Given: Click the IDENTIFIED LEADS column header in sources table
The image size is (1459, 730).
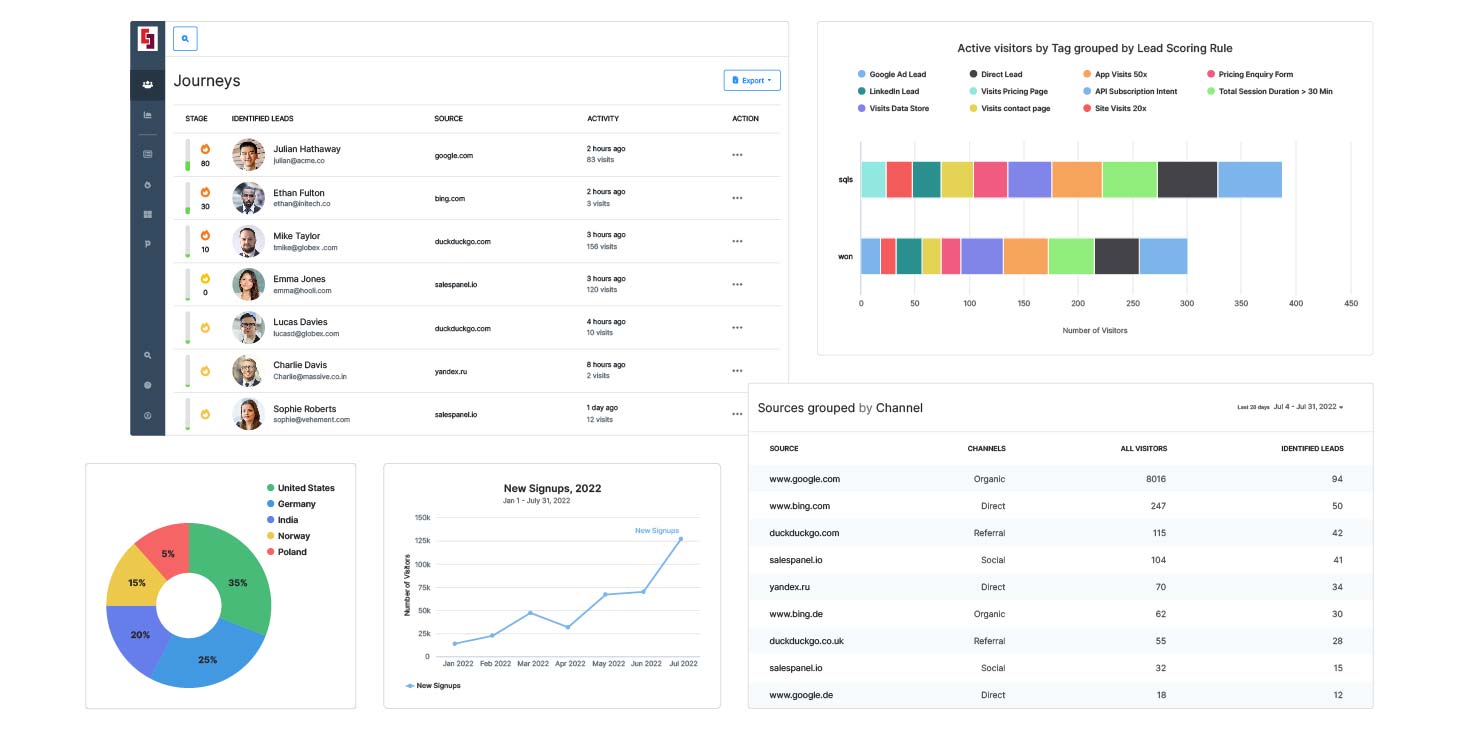Looking at the screenshot, I should (x=1312, y=449).
